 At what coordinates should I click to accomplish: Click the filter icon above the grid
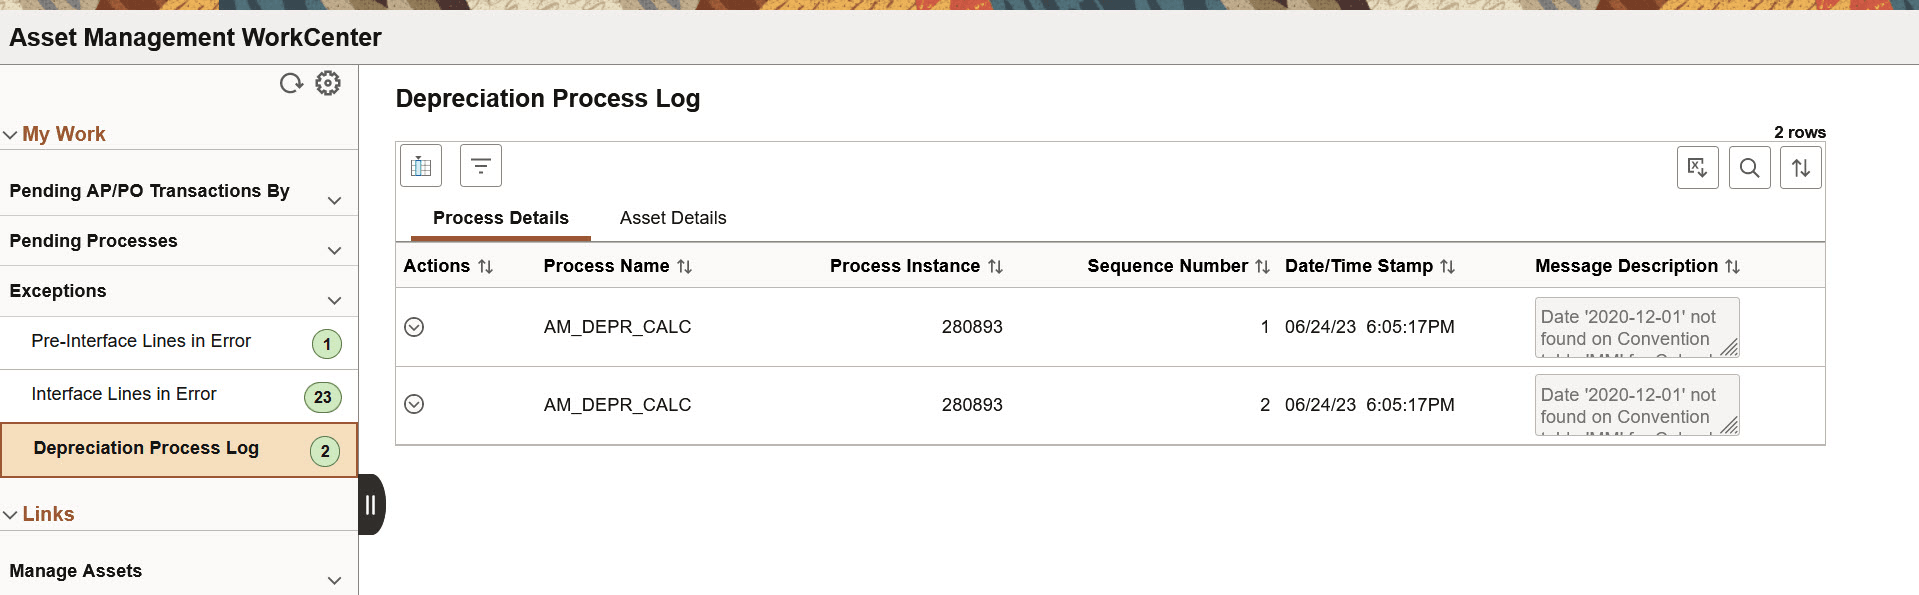click(481, 165)
